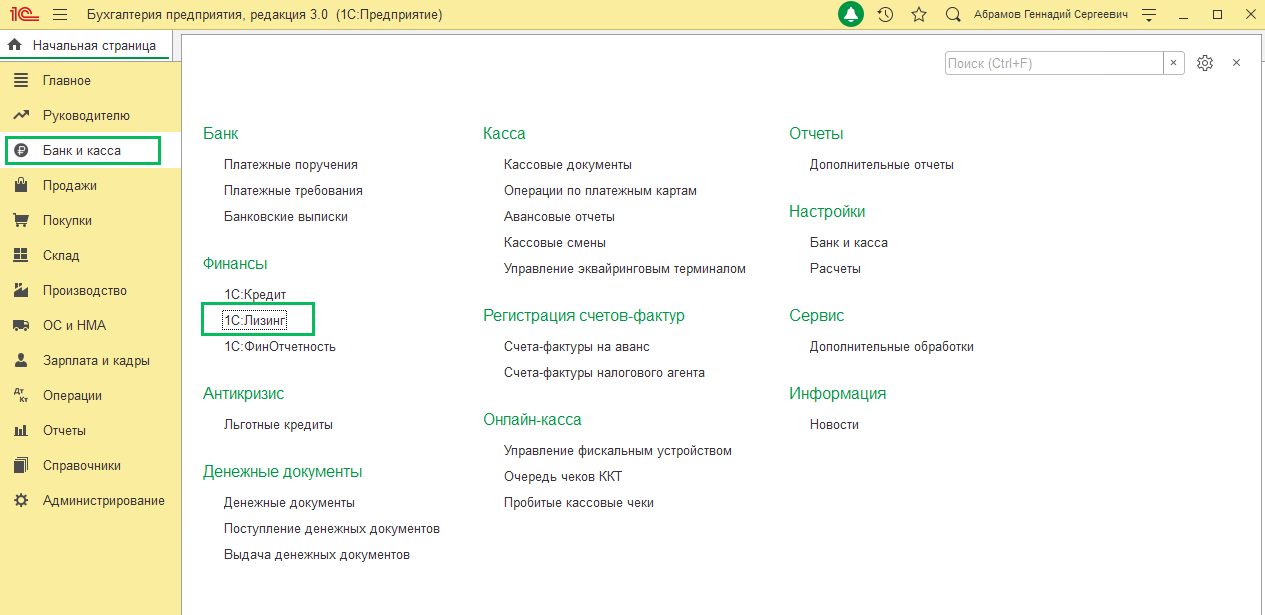Open the Зарплата и кадры section
Screen dimensions: 1265x615
click(96, 361)
